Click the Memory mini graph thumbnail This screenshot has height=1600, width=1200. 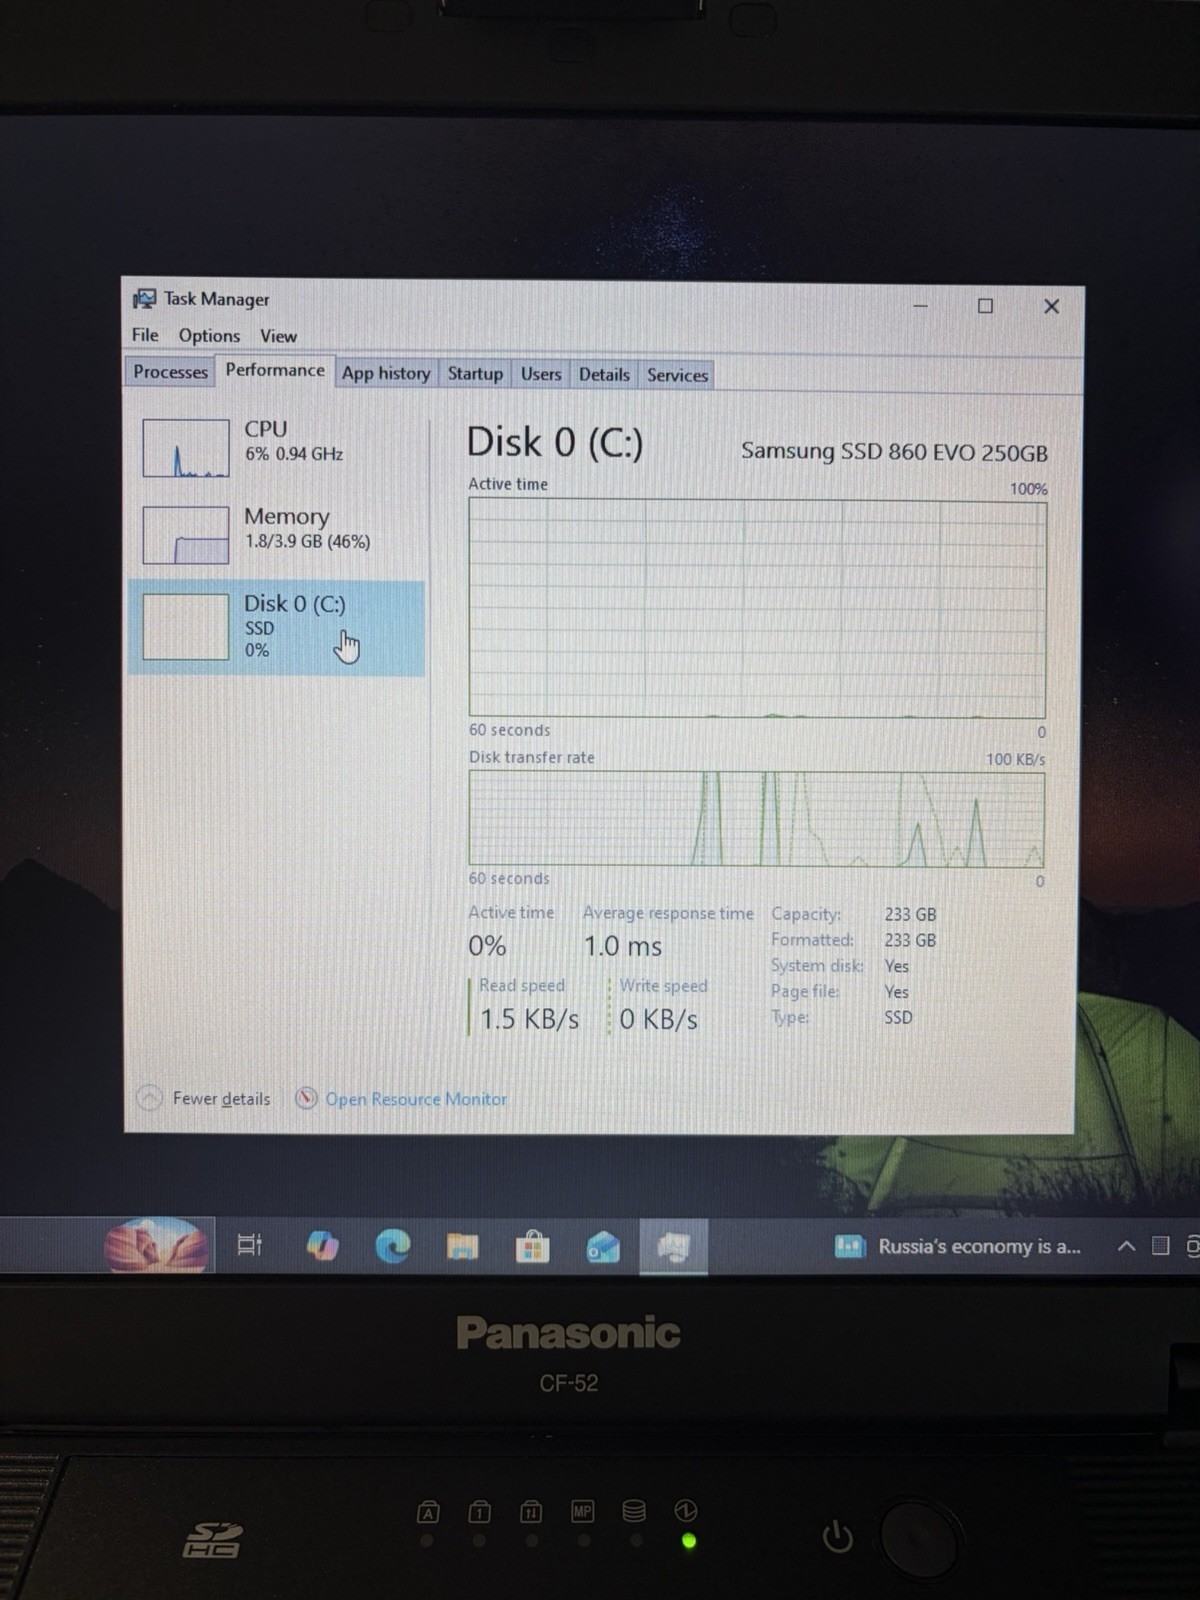[x=186, y=535]
